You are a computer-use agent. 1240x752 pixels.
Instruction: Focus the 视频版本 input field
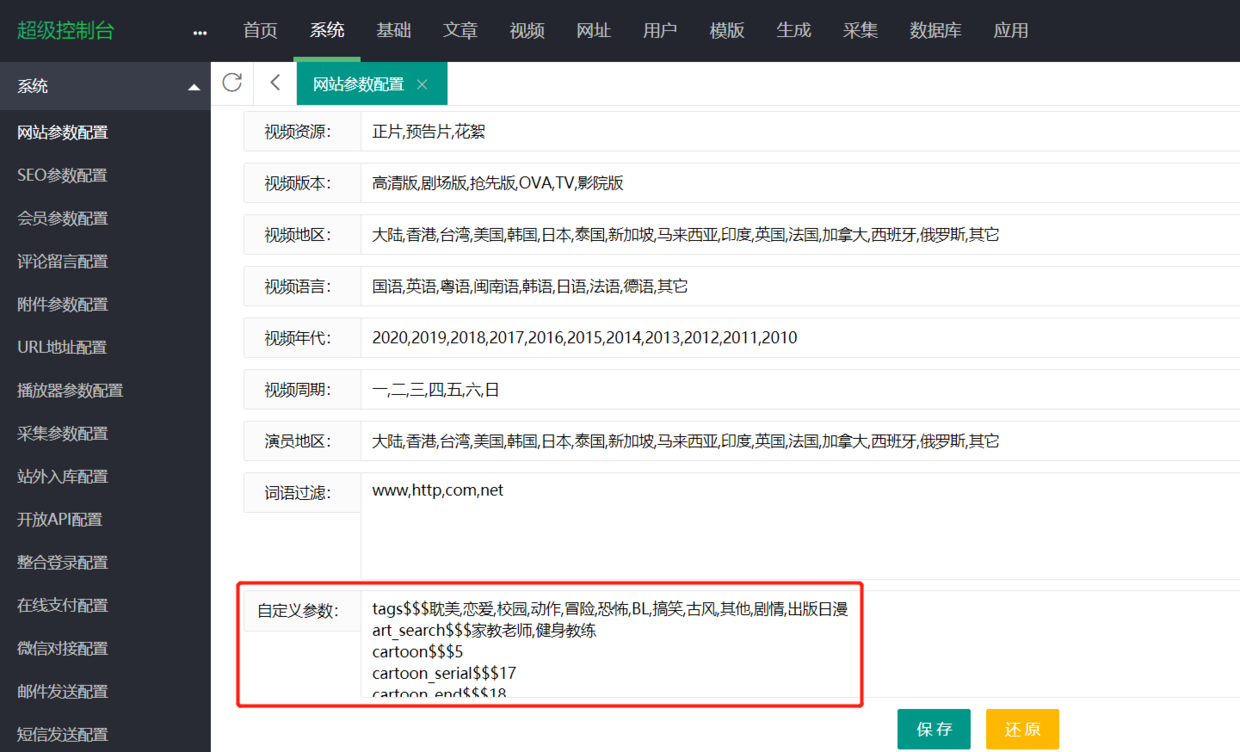[x=800, y=183]
